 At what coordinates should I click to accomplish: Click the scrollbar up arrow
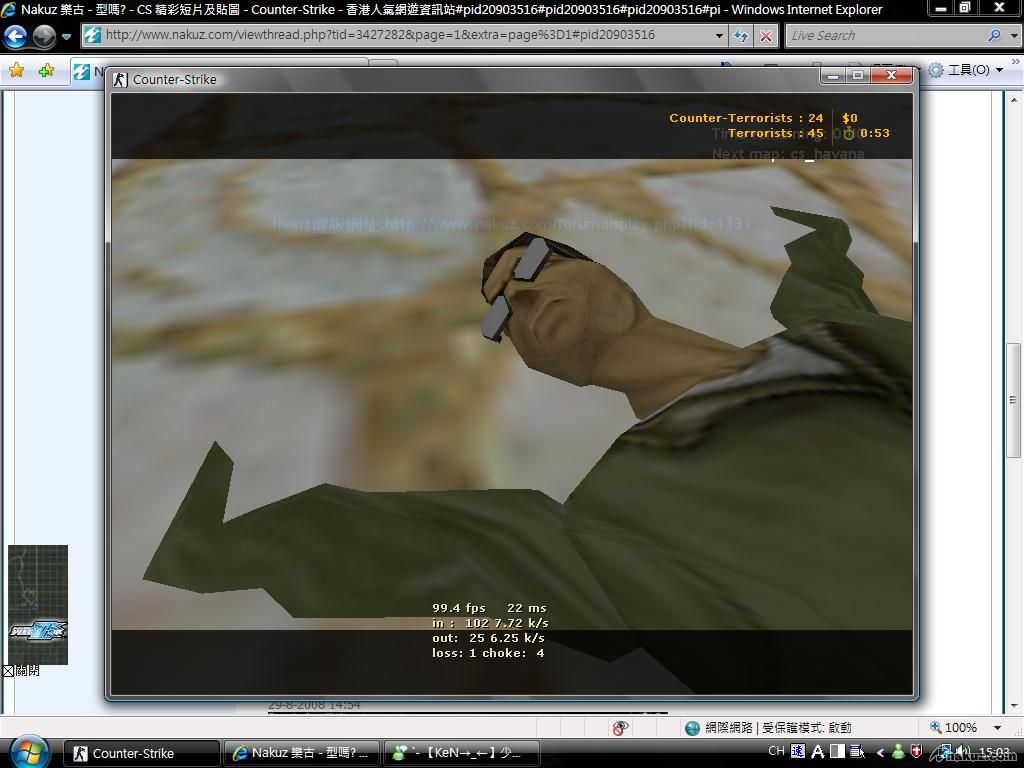pyautogui.click(x=1014, y=100)
